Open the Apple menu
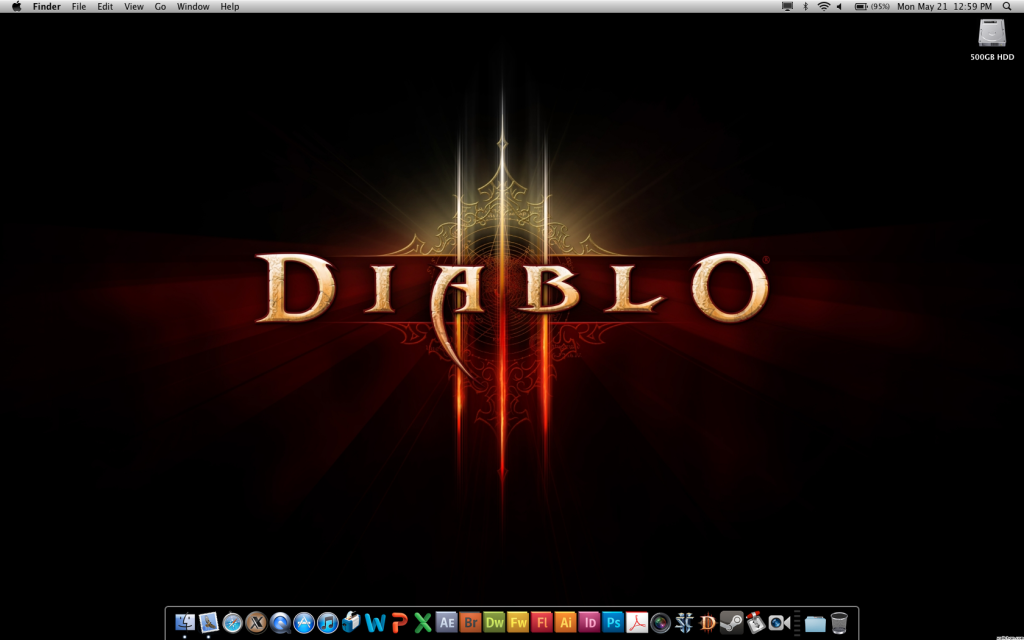Image resolution: width=1024 pixels, height=640 pixels. point(16,7)
